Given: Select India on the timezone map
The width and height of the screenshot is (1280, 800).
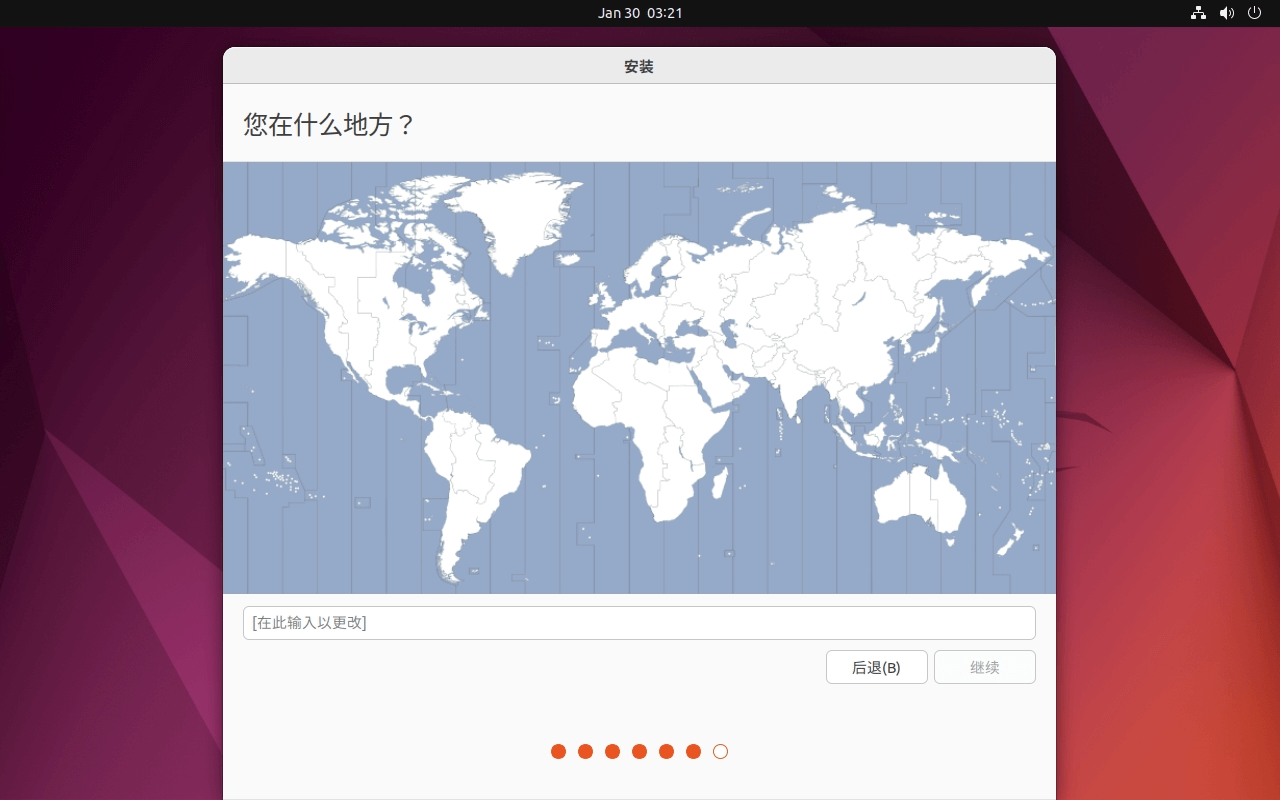Looking at the screenshot, I should tap(792, 390).
